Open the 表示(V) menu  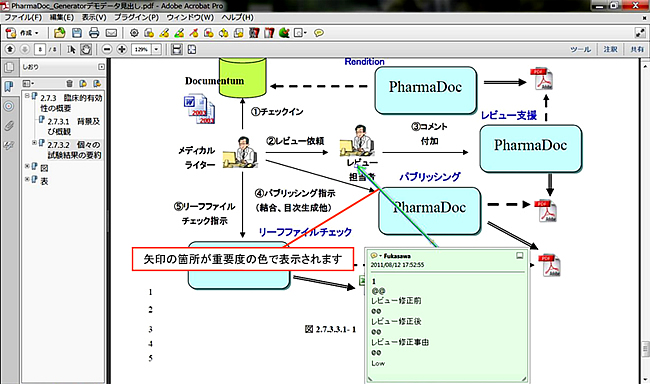(x=94, y=17)
